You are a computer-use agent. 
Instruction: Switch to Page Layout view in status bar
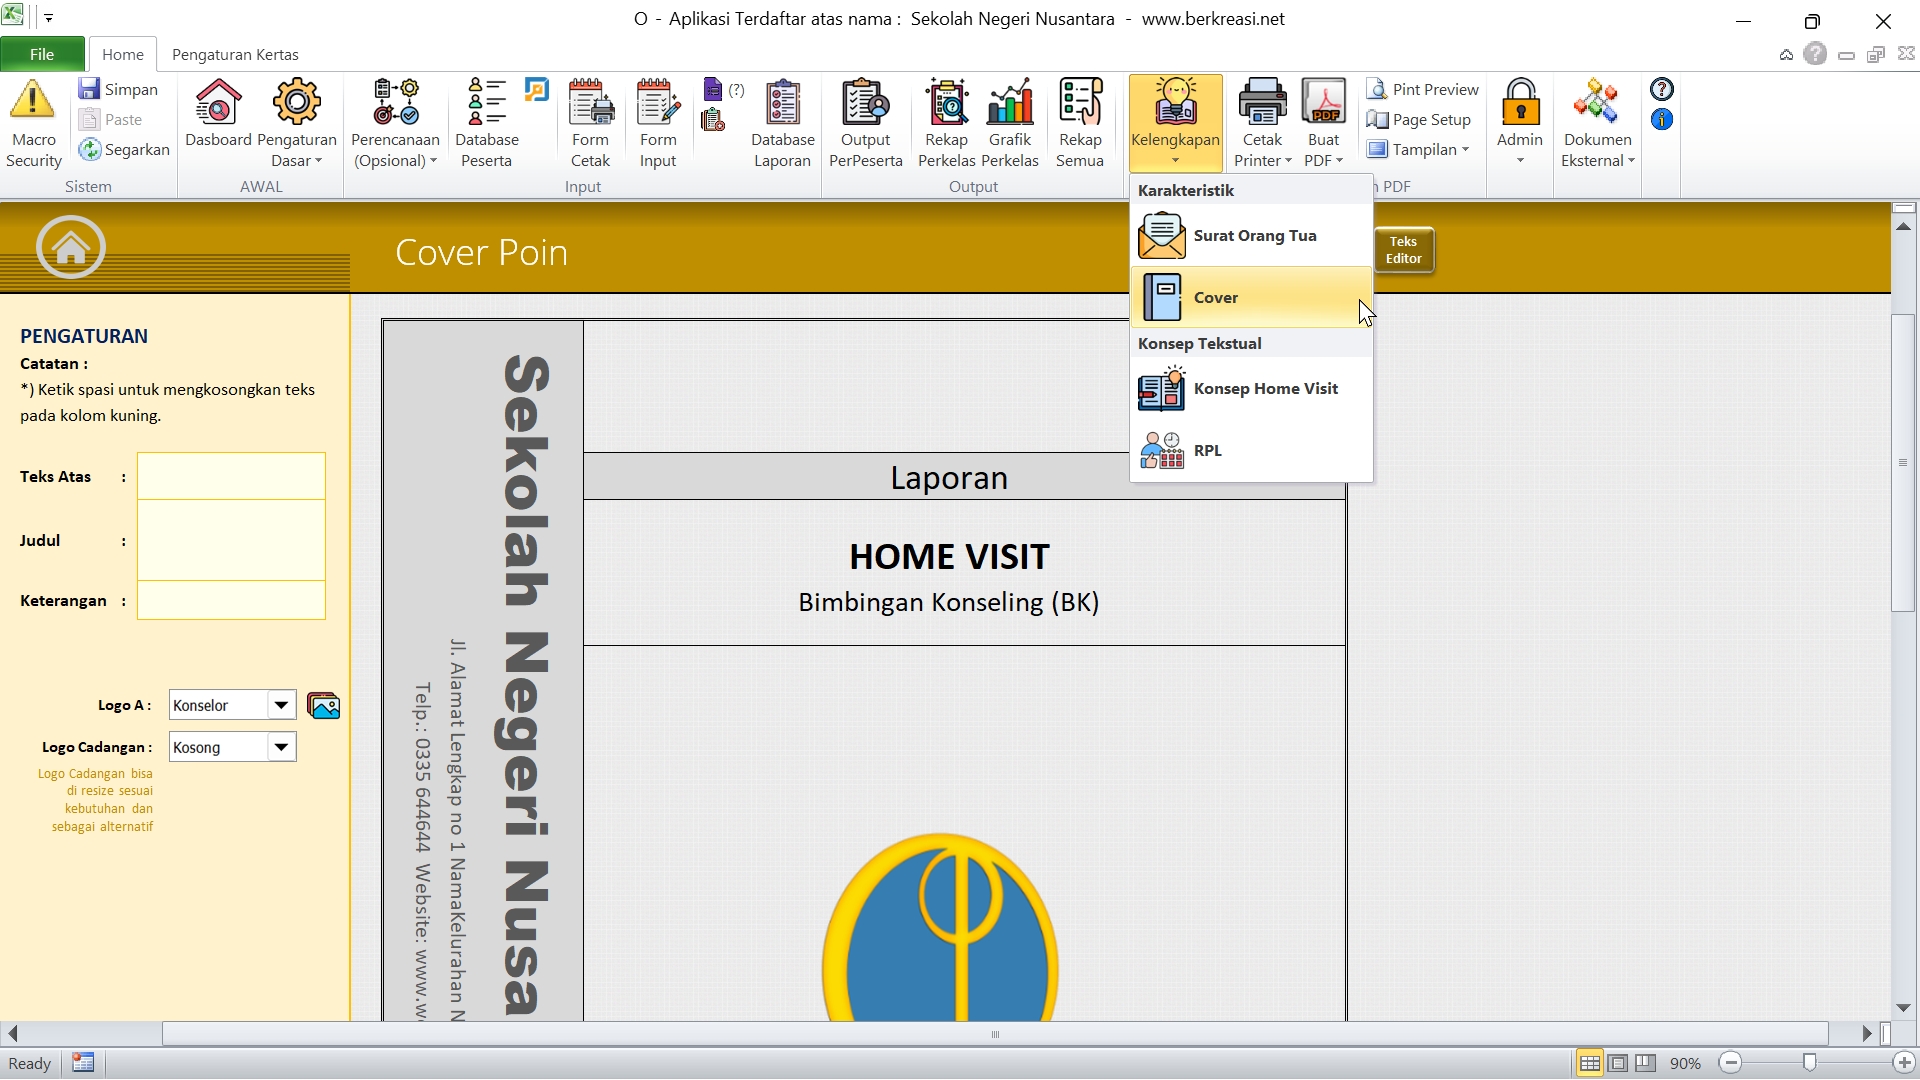tap(1618, 1063)
